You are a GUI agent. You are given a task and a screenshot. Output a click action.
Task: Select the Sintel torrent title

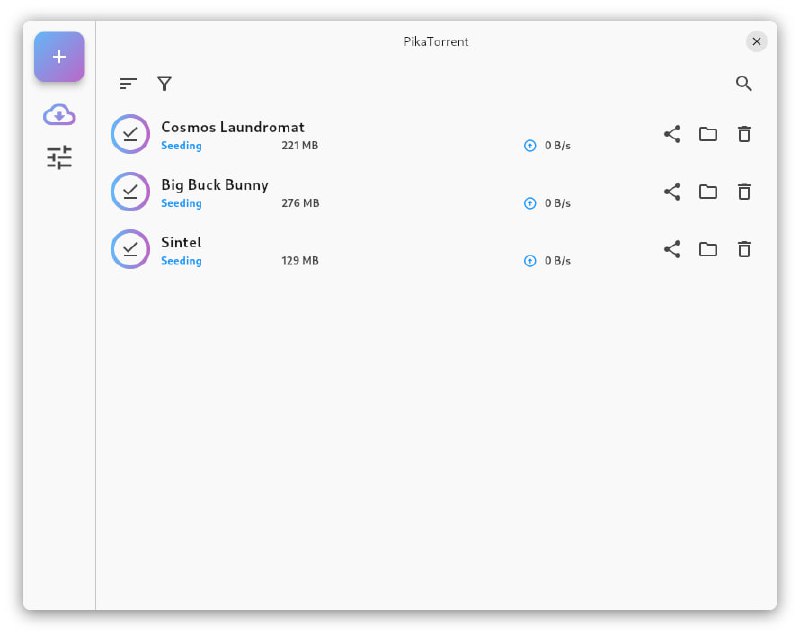tap(181, 242)
